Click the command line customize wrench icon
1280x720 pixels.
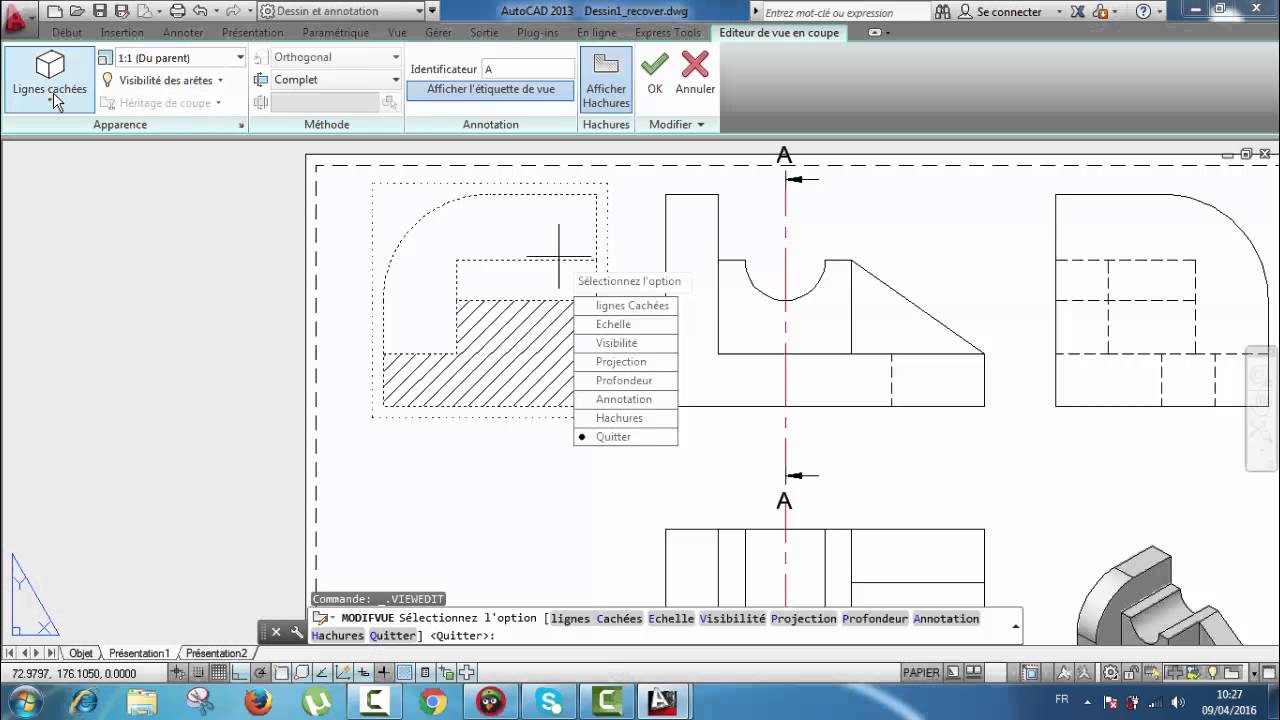tap(297, 632)
